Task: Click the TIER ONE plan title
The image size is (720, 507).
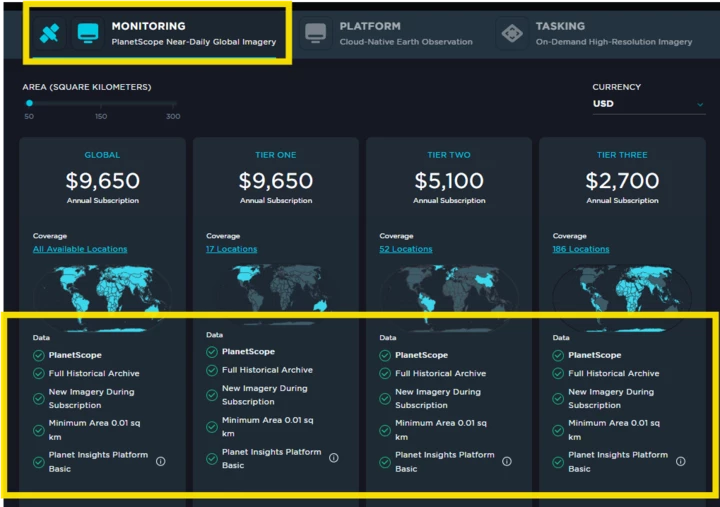Action: 276,155
